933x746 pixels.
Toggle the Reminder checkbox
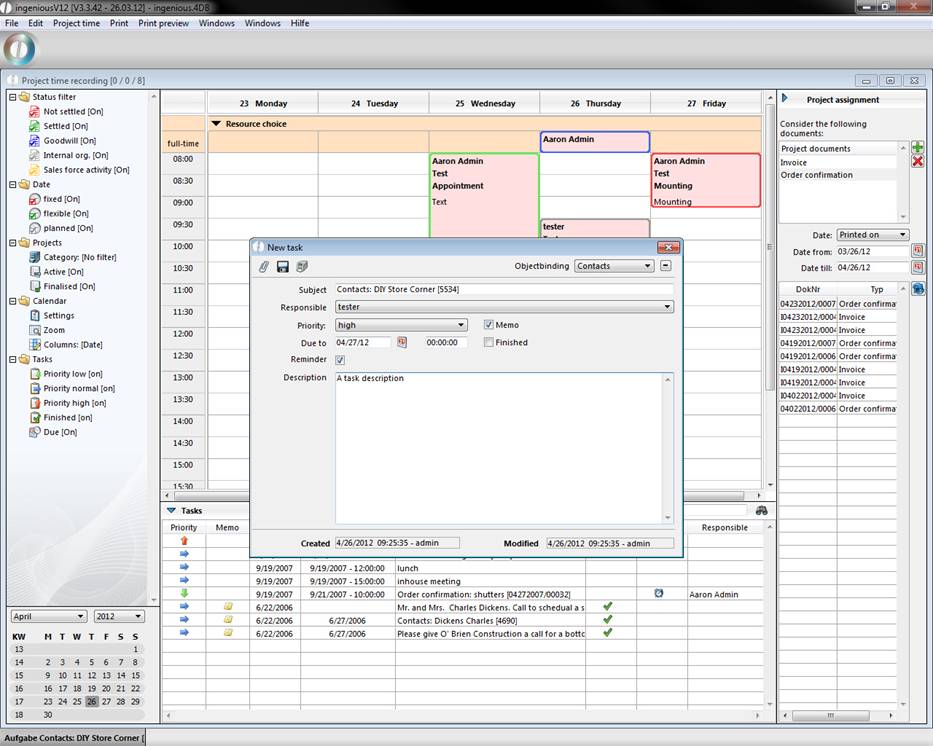340,360
